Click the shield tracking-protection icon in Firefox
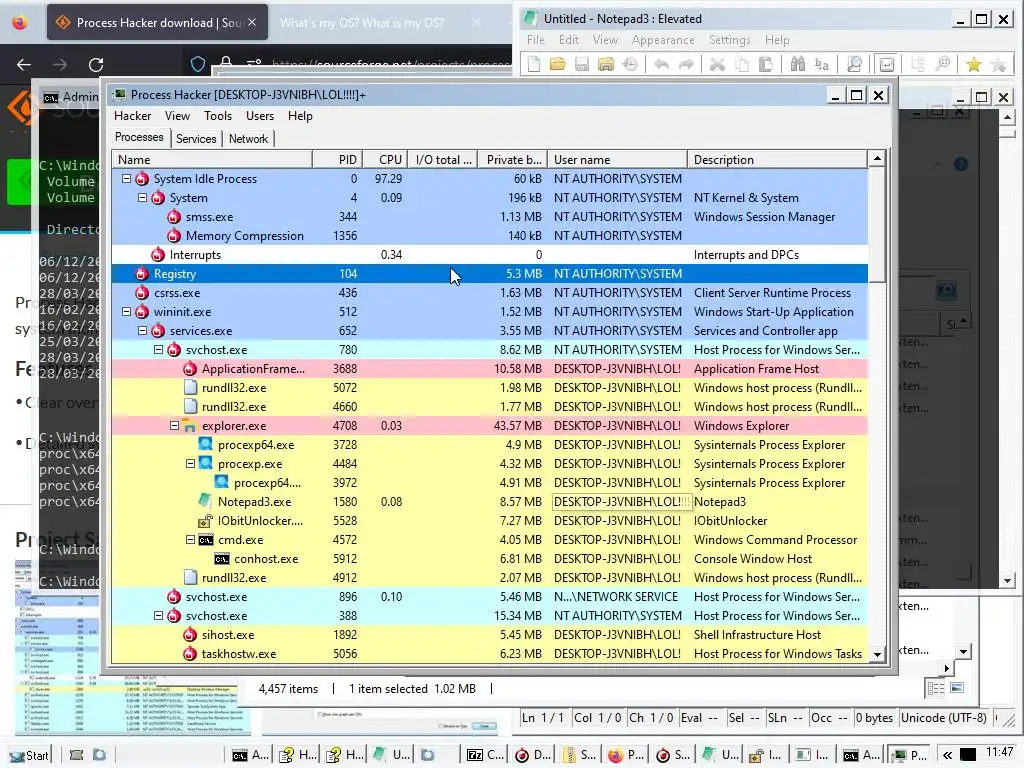The image size is (1024, 768). tap(198, 64)
